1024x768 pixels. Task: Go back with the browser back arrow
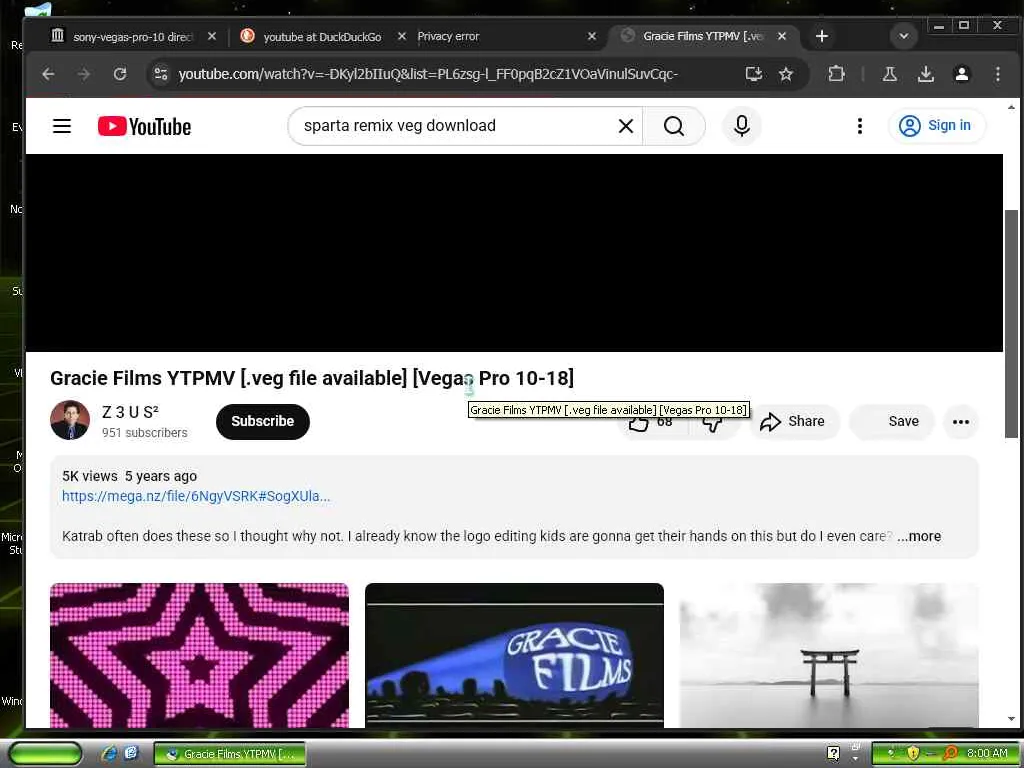(x=48, y=74)
